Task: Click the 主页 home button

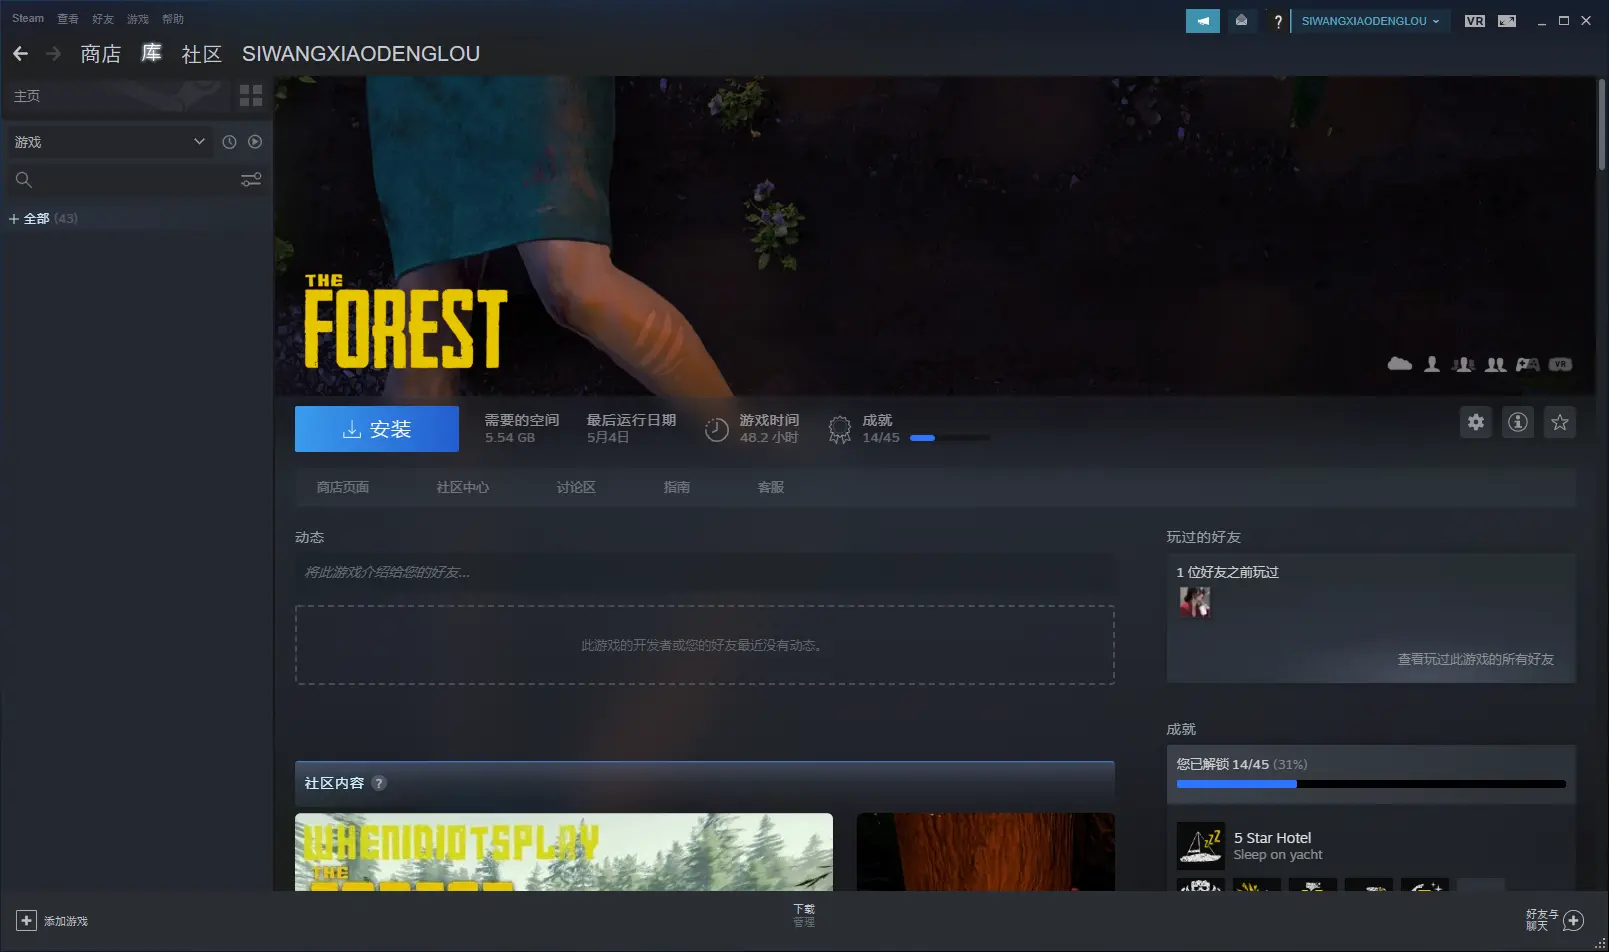Action: [x=116, y=96]
